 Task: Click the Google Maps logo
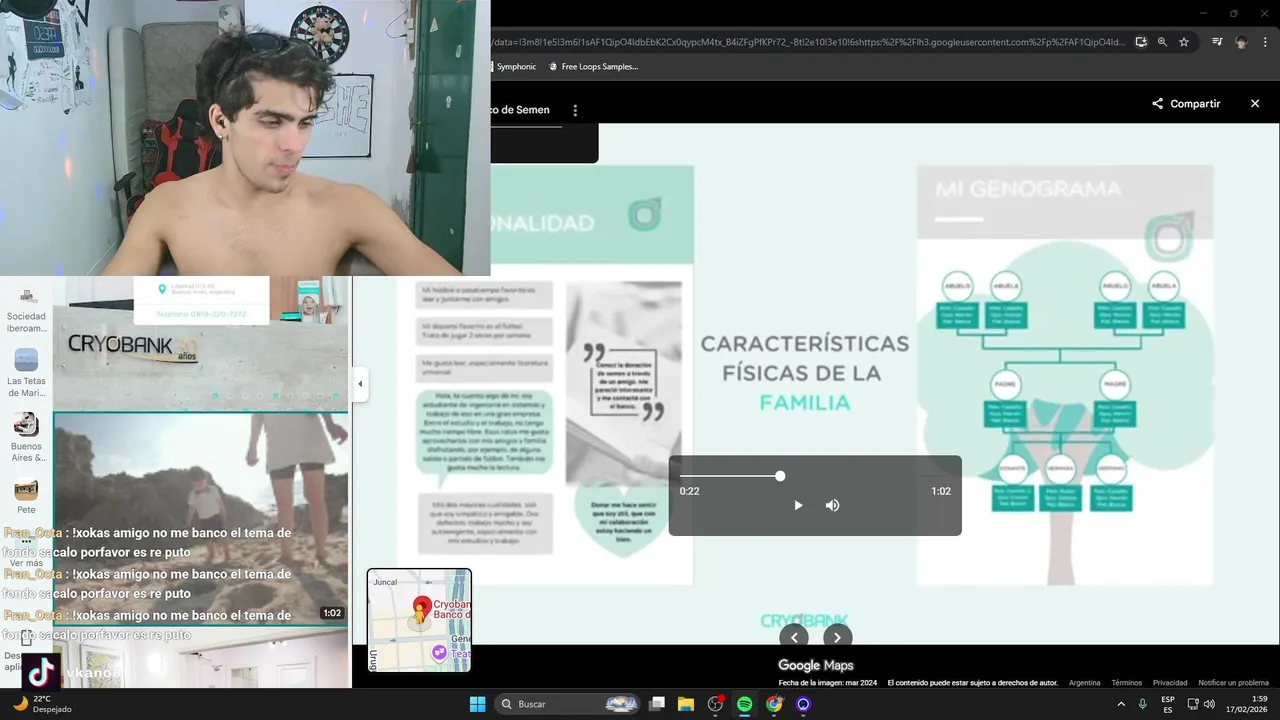point(816,665)
